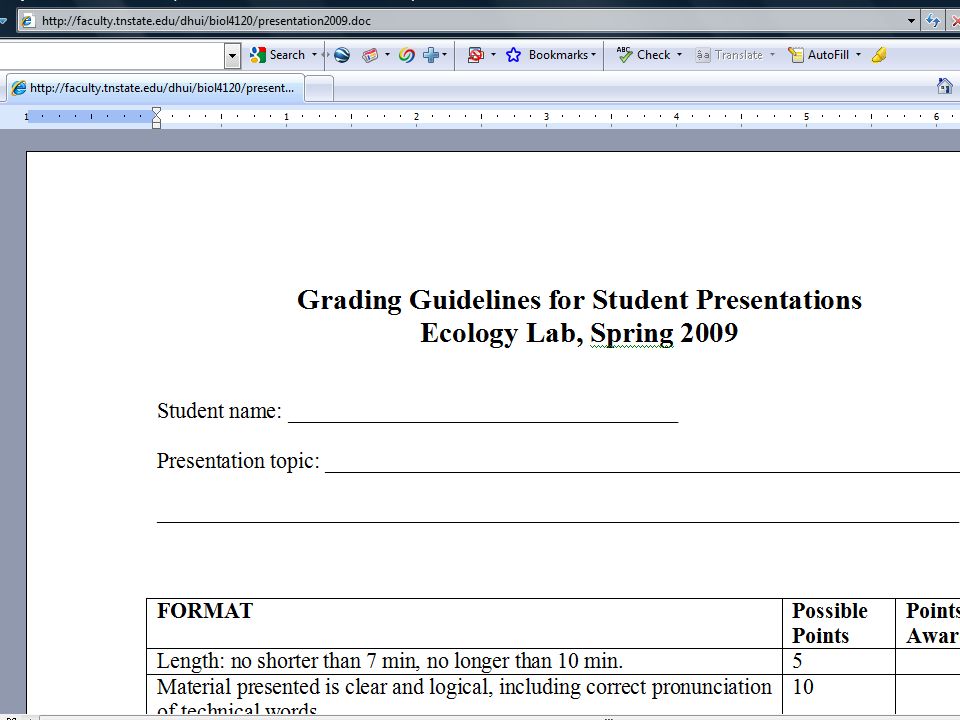Open the blue plus icon dropdown arrow
960x720 pixels.
tap(444, 55)
